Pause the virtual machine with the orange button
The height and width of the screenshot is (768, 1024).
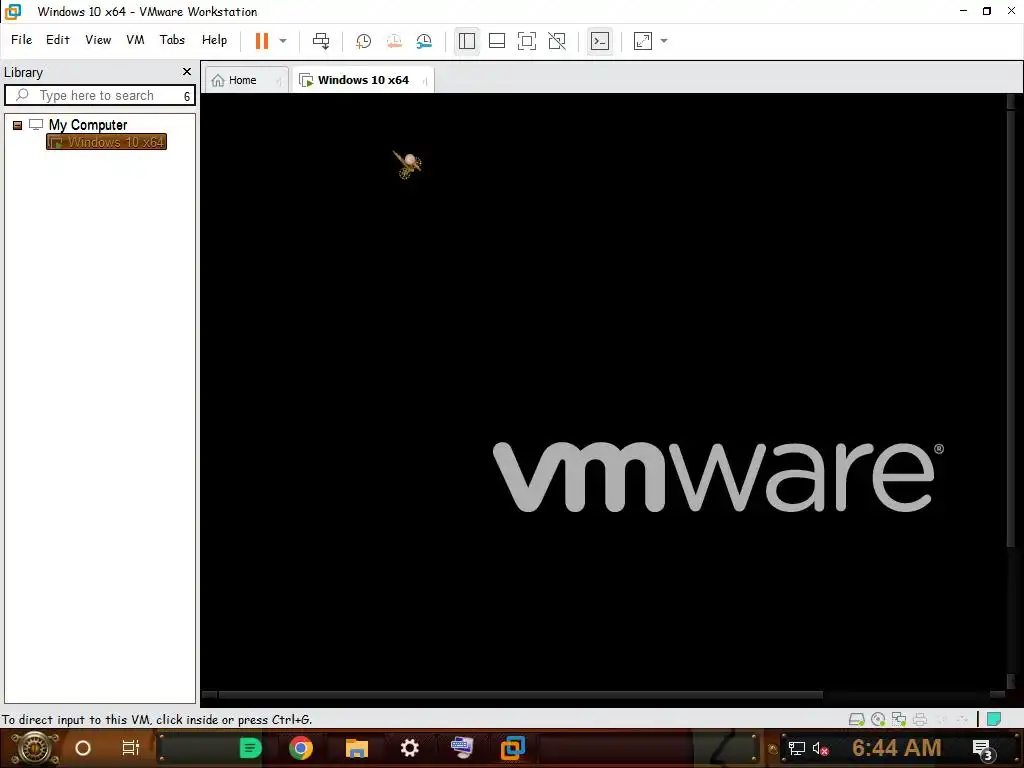click(262, 40)
